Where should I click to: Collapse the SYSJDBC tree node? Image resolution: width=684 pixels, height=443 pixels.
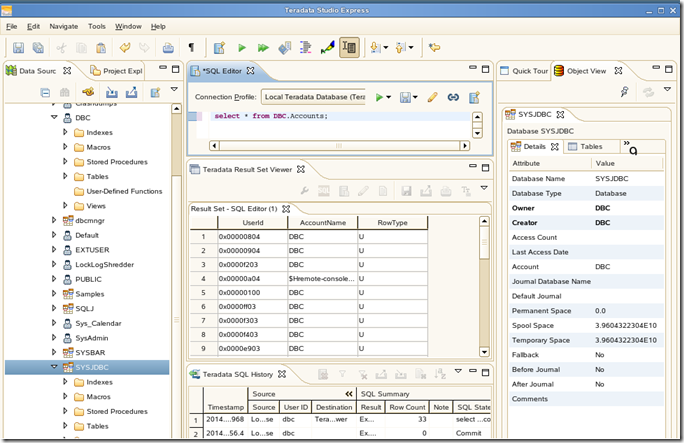point(54,367)
